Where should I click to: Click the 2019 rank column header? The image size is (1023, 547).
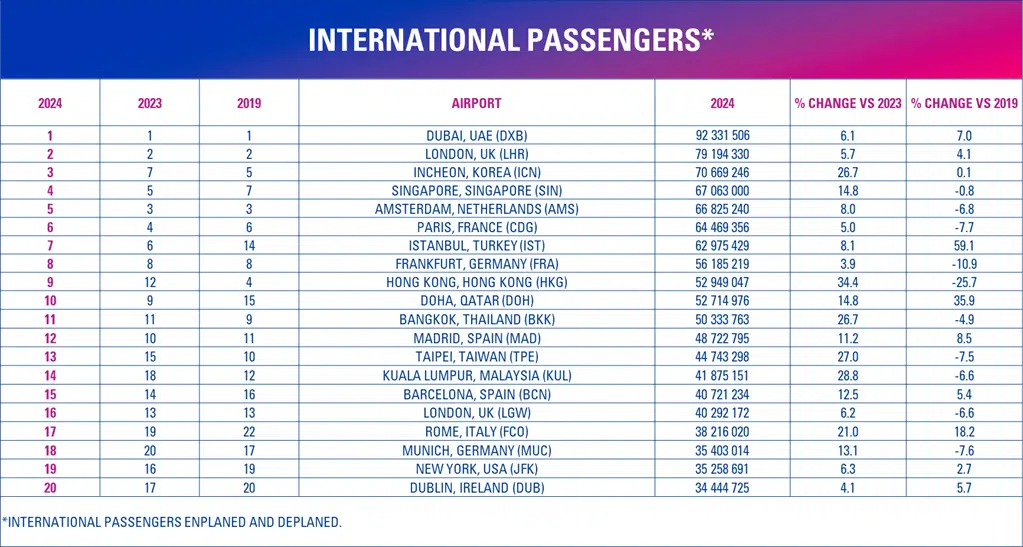click(x=249, y=103)
